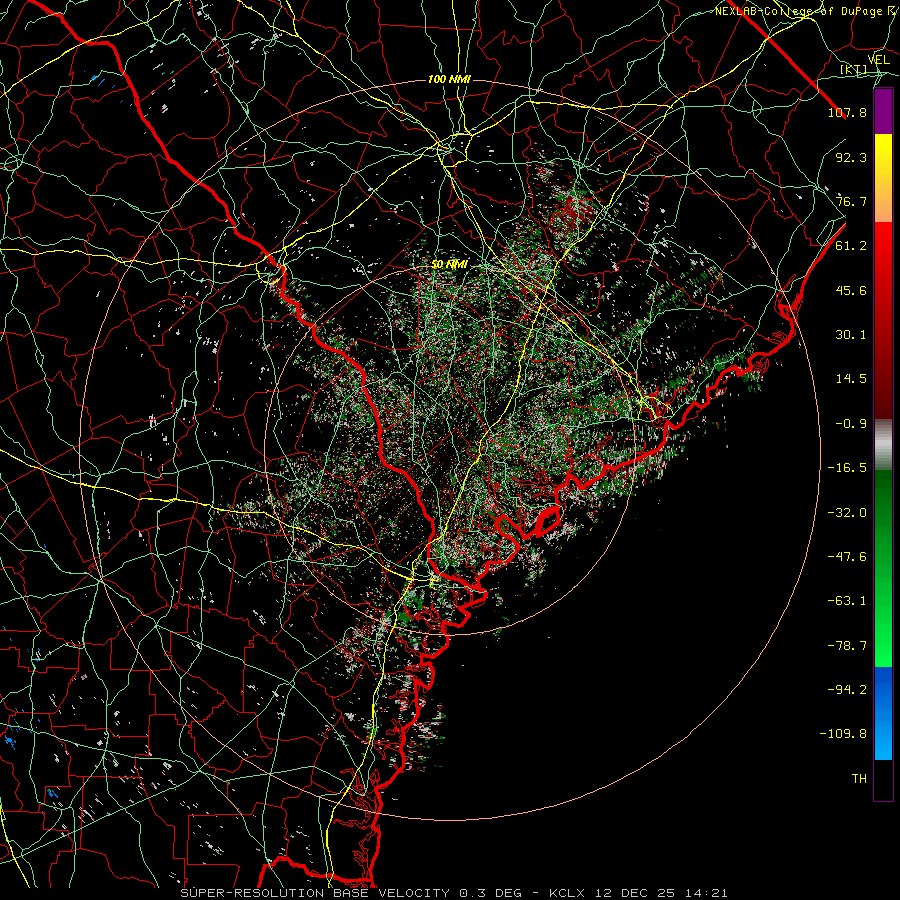Click the 30.1 velocity scale value
The image size is (900, 900).
pos(851,335)
